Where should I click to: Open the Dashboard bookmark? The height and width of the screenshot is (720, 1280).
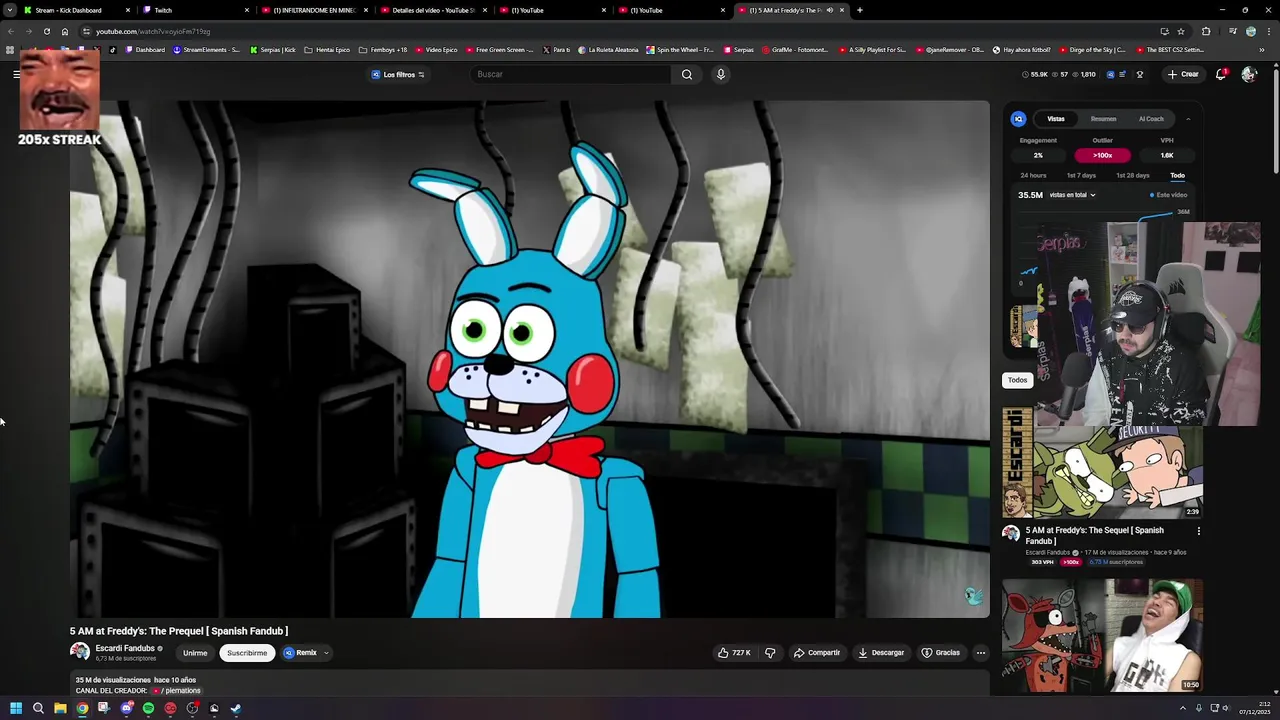pyautogui.click(x=145, y=49)
